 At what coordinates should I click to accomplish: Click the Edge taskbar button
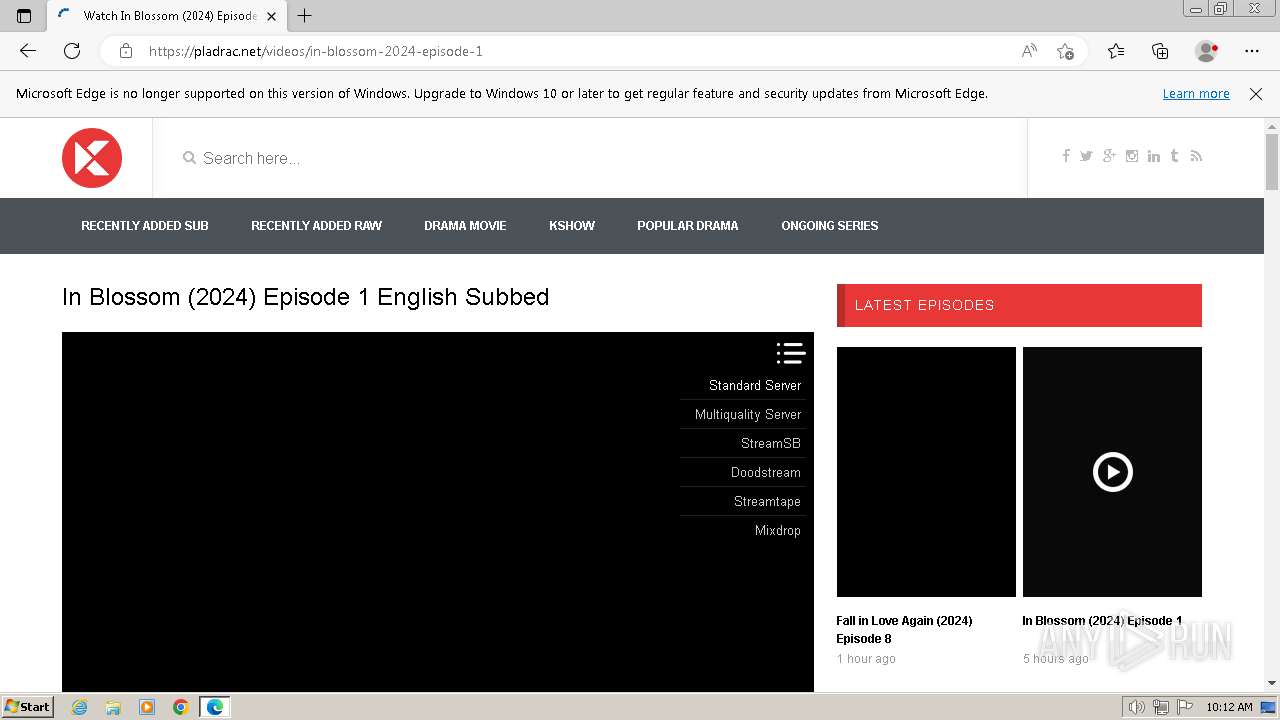coord(215,707)
